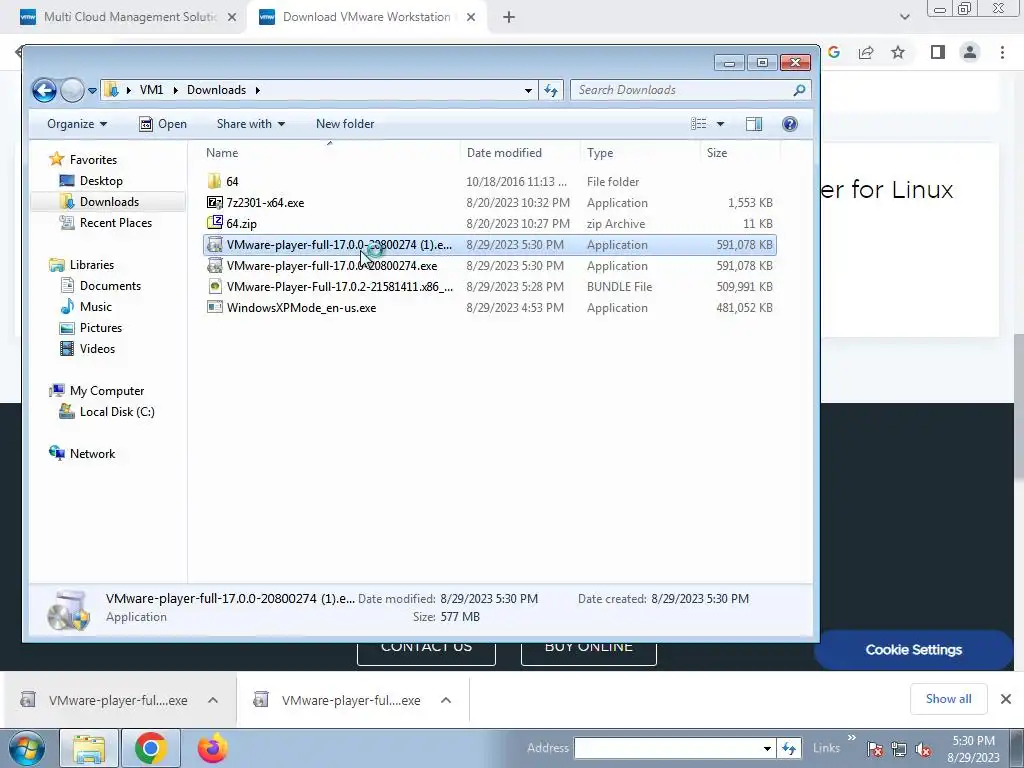Expand arrow after Downloads breadcrumb

coord(257,90)
